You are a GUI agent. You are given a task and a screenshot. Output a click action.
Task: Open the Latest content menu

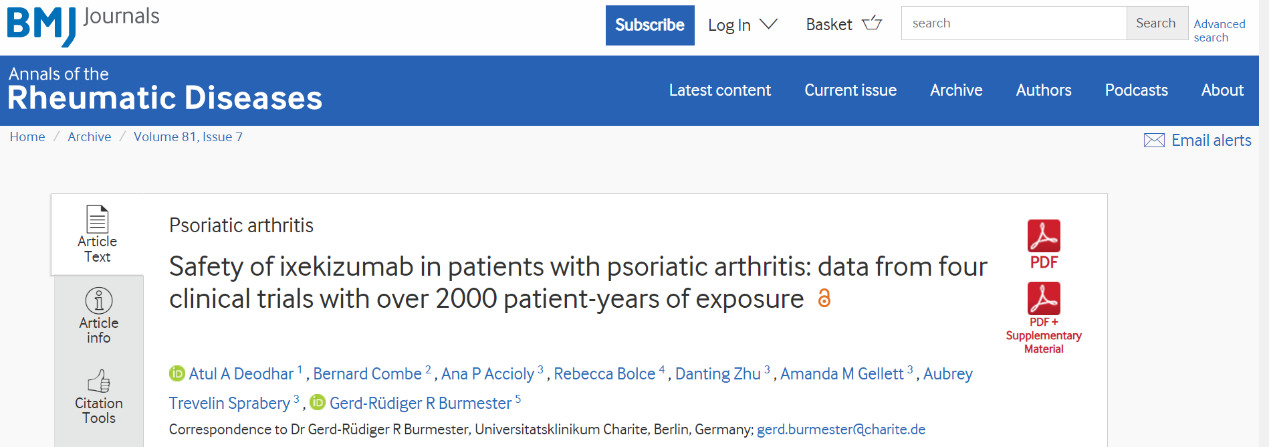click(720, 90)
